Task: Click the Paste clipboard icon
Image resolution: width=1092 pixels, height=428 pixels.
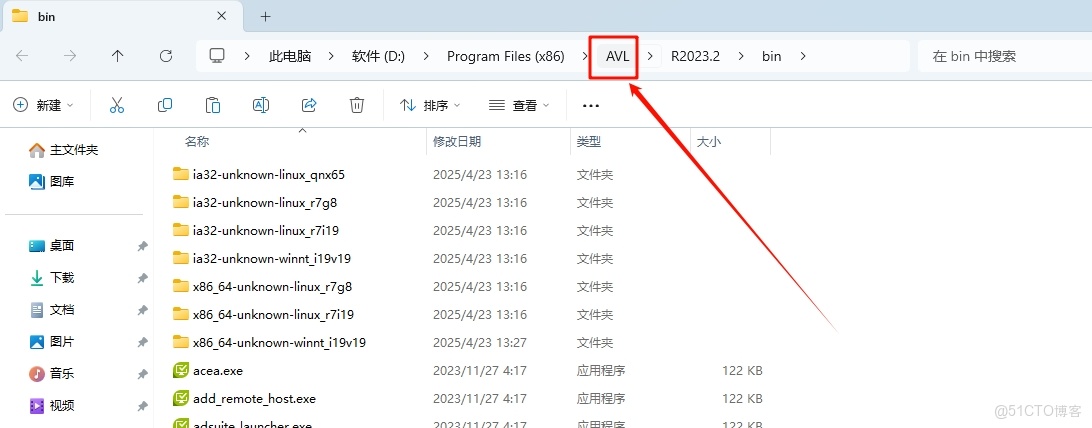Action: click(x=213, y=105)
